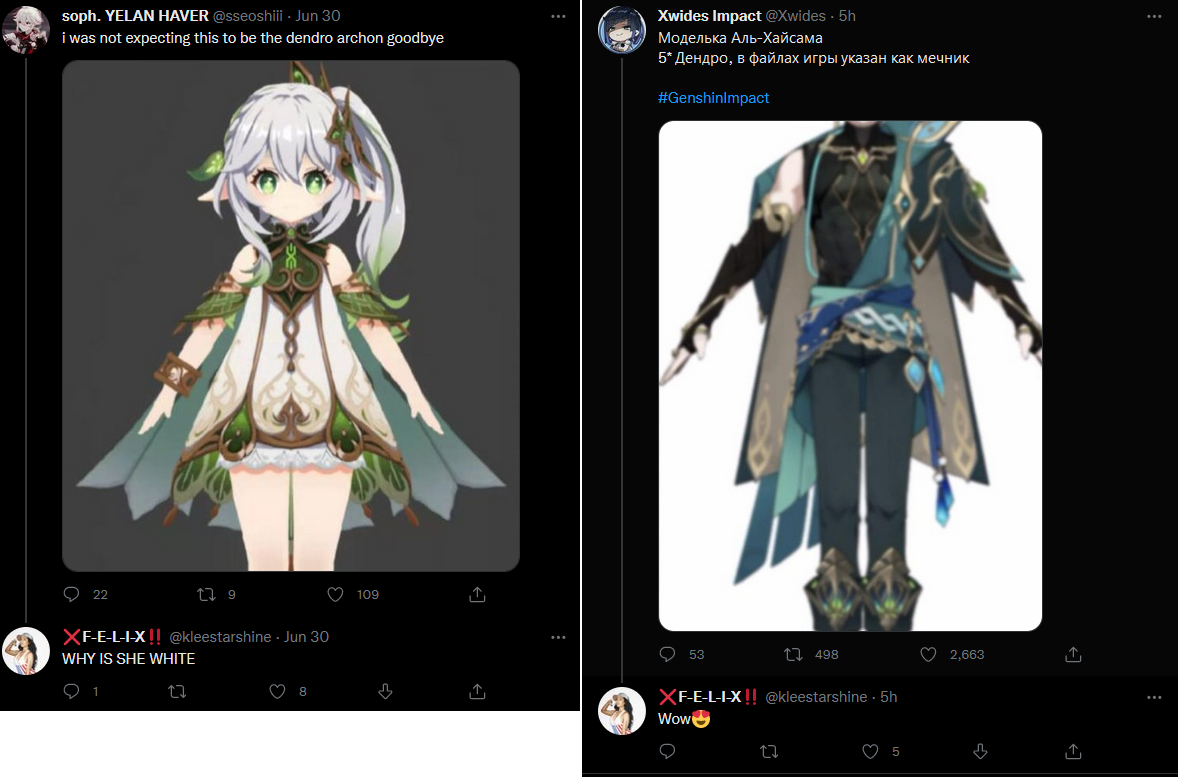The image size is (1182, 783).
Task: View the Nahida model image
Action: (291, 316)
